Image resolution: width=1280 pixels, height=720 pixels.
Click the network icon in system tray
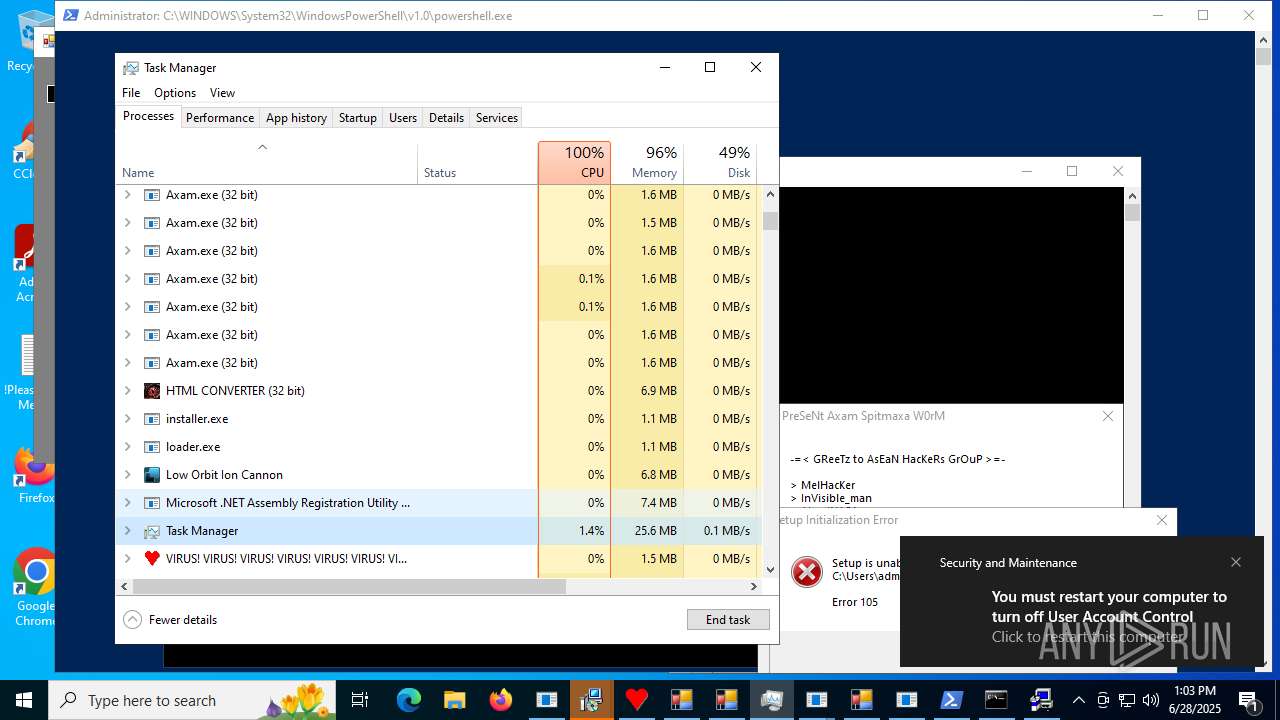(1127, 700)
